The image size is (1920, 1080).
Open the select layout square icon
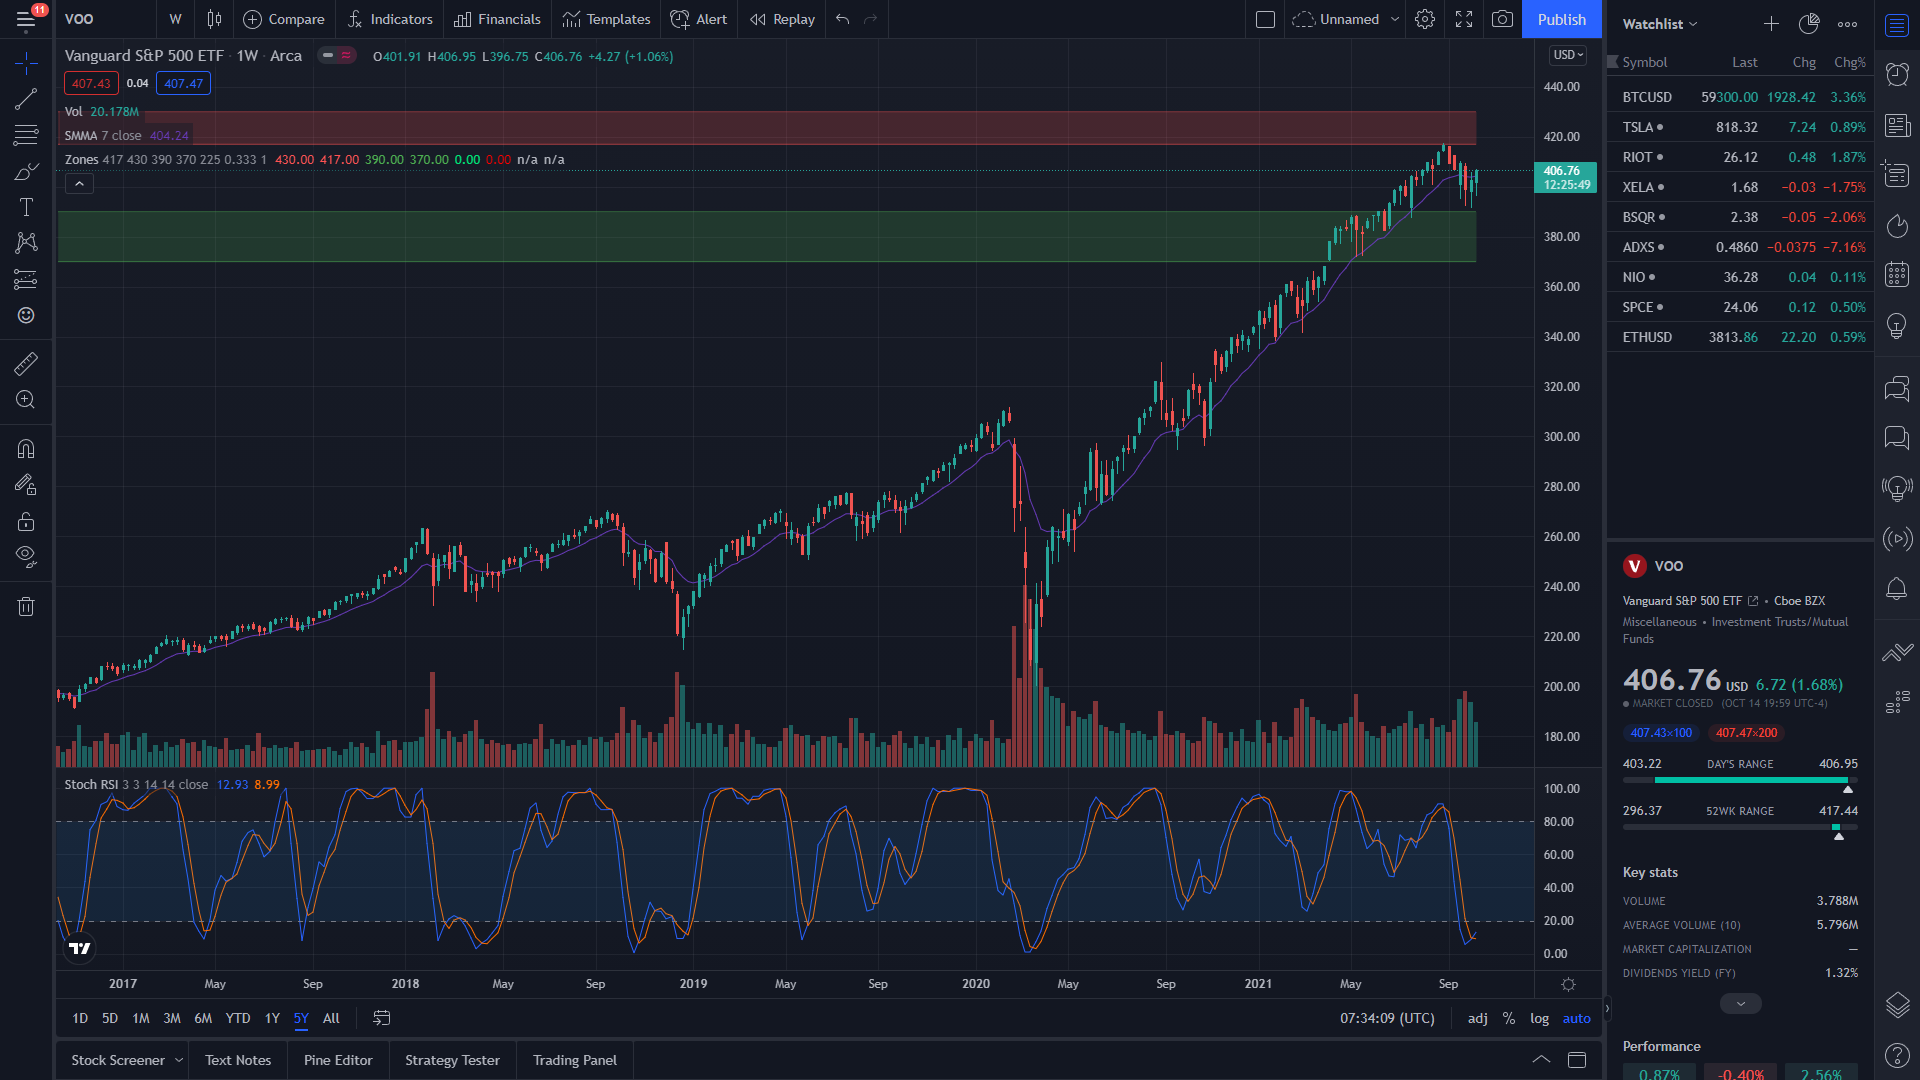point(1265,19)
